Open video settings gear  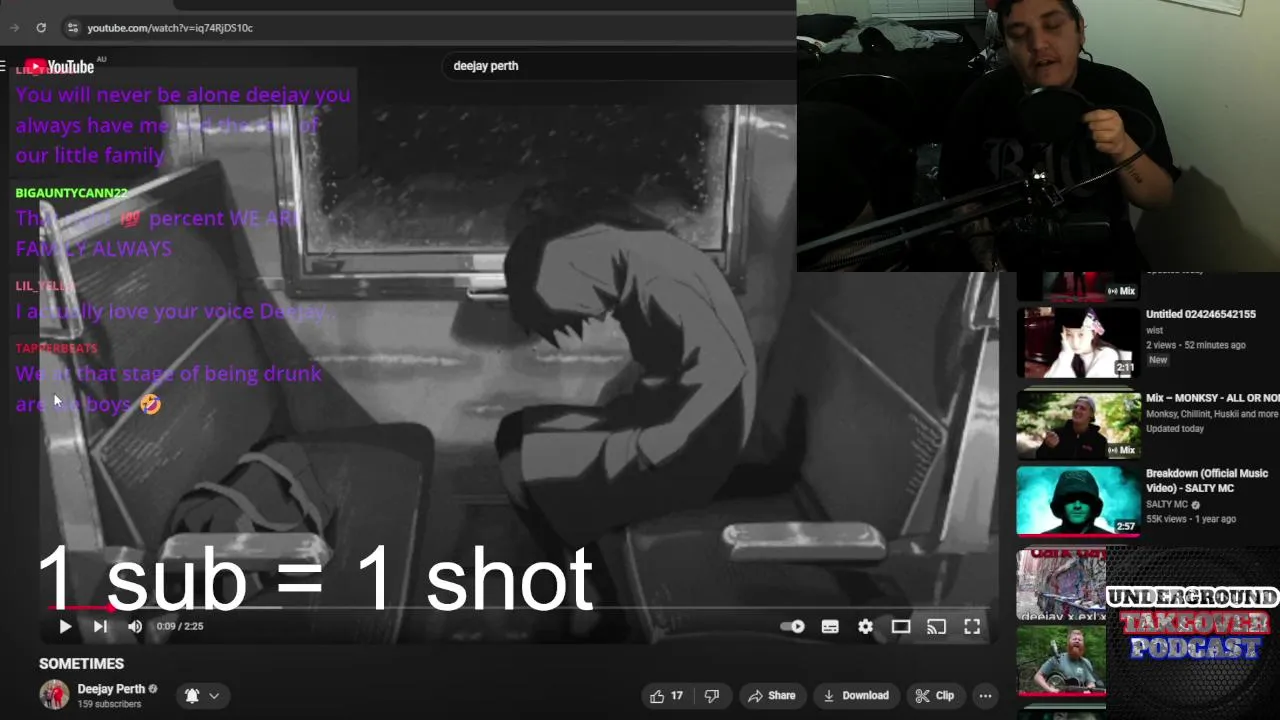[865, 626]
